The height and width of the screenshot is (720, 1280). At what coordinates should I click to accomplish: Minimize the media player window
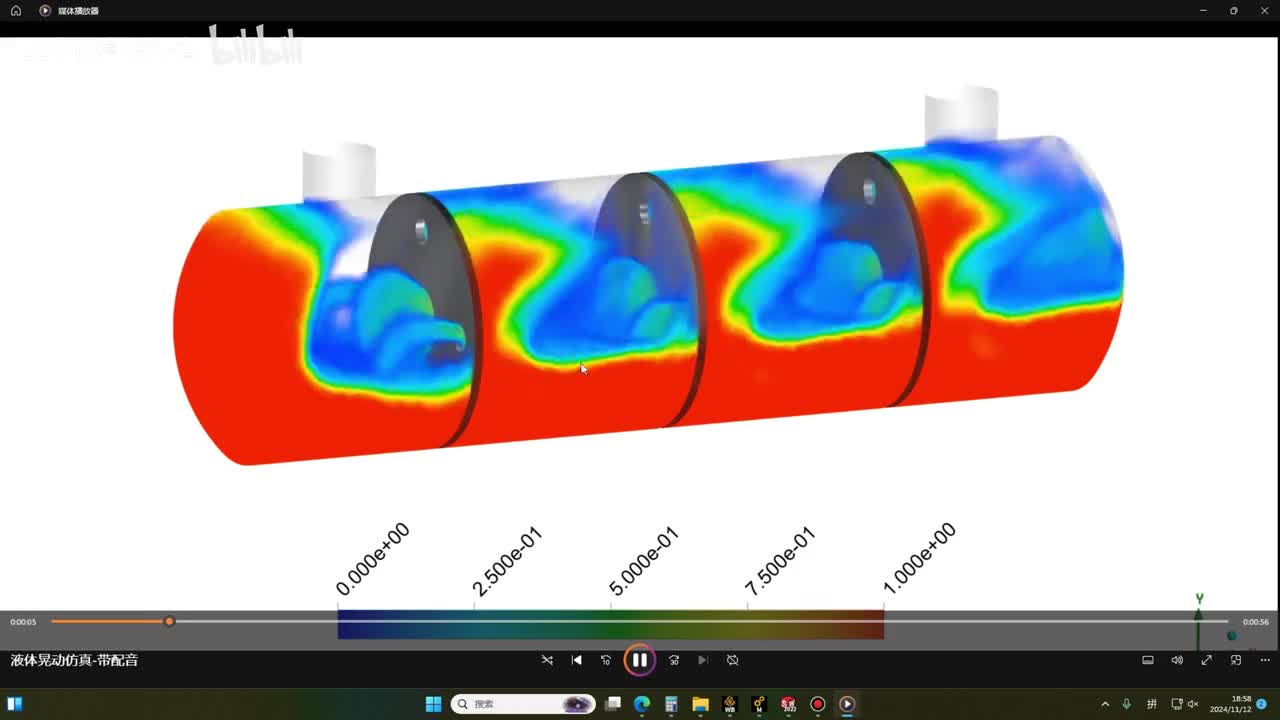[x=1203, y=11]
